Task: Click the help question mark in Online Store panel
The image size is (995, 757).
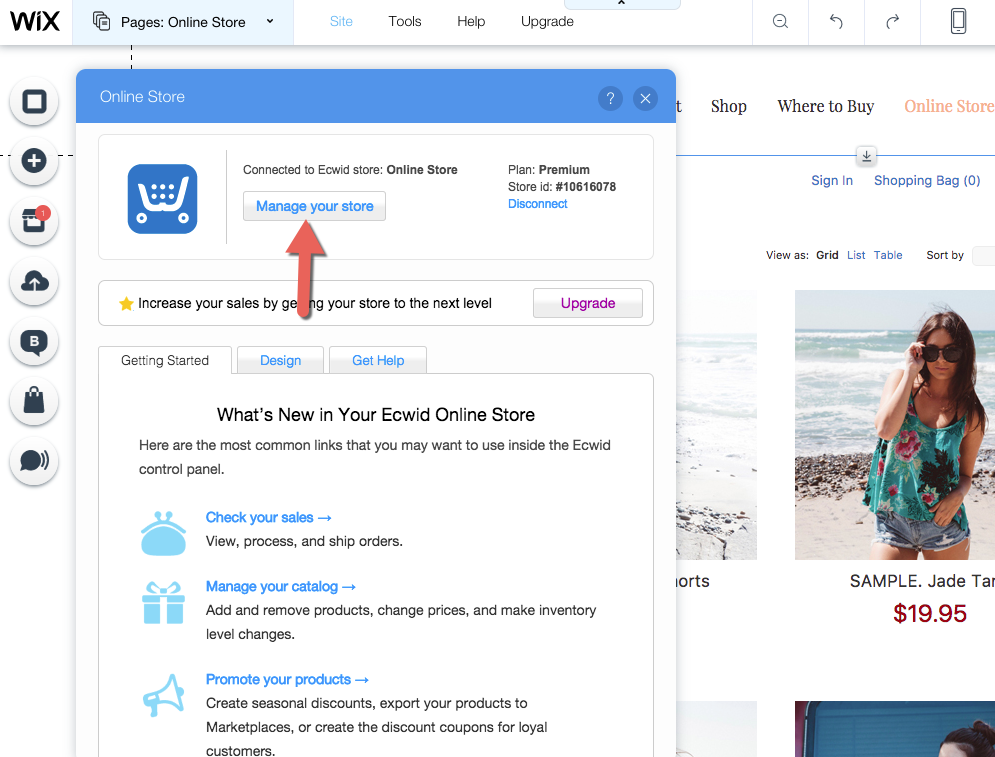Action: pyautogui.click(x=610, y=98)
